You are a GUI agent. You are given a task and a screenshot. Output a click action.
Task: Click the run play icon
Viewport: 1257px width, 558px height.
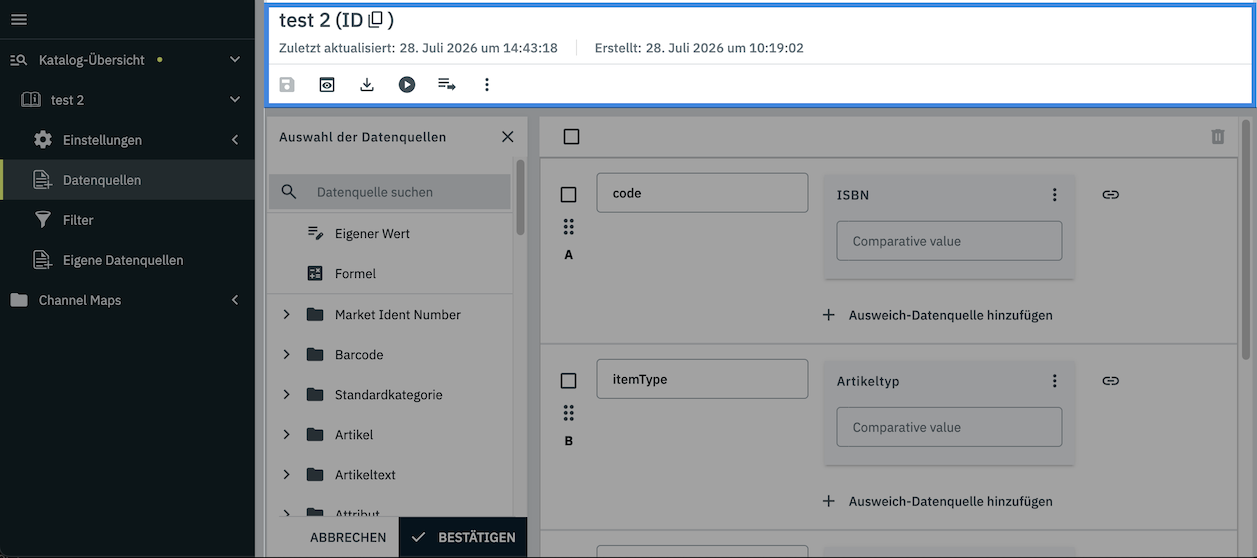point(407,85)
